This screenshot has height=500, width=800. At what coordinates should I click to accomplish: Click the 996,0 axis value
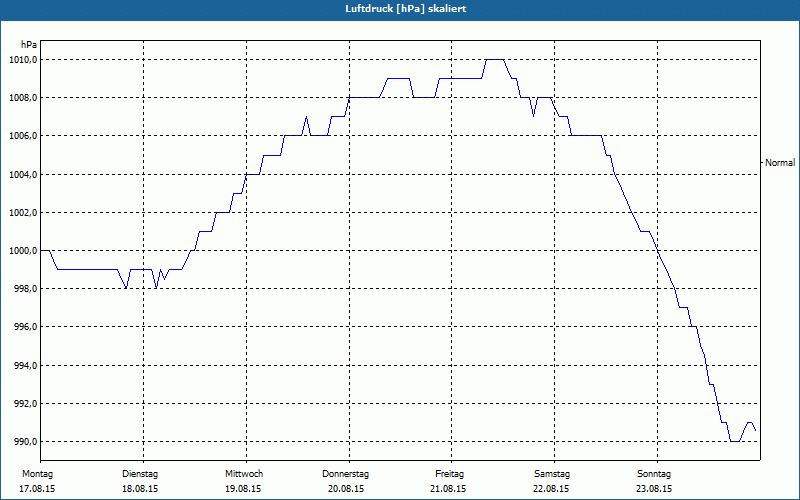[25, 327]
